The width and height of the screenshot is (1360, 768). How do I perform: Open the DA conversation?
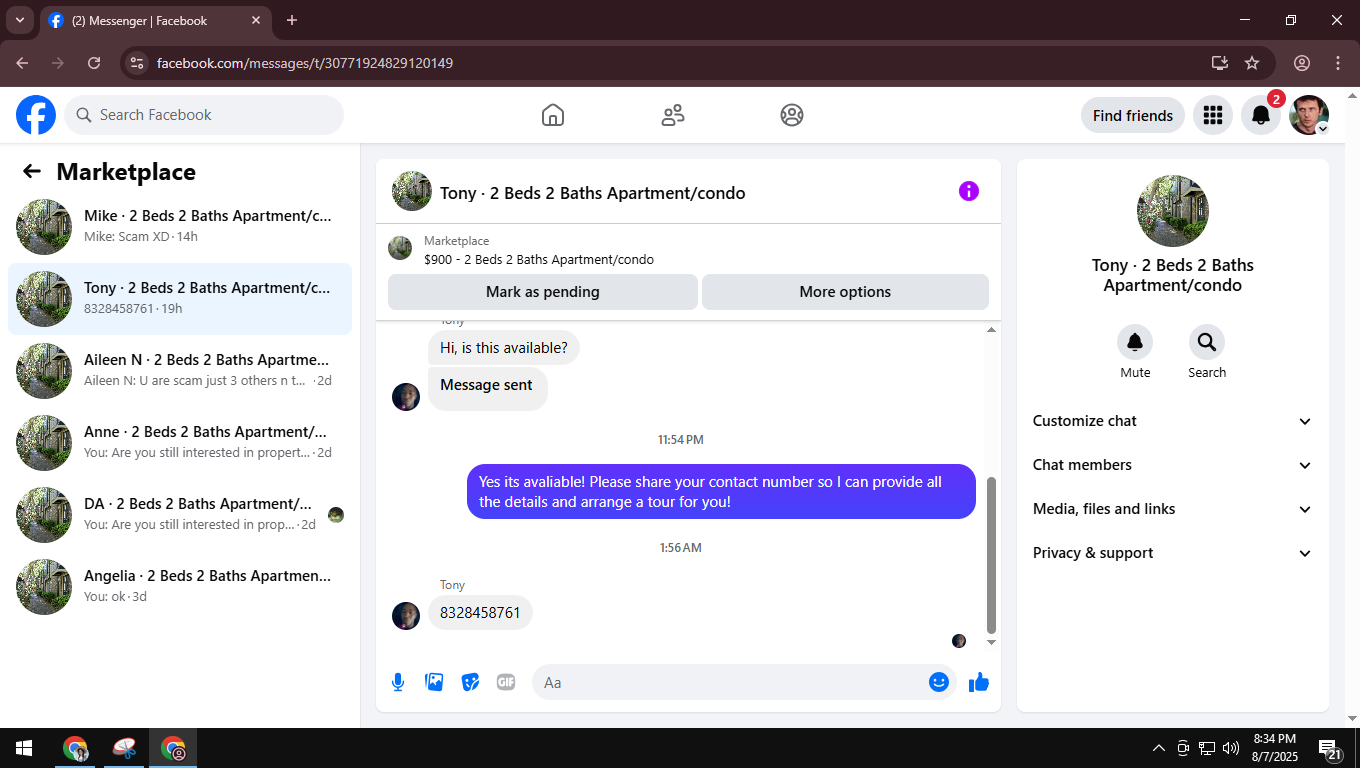pos(180,515)
